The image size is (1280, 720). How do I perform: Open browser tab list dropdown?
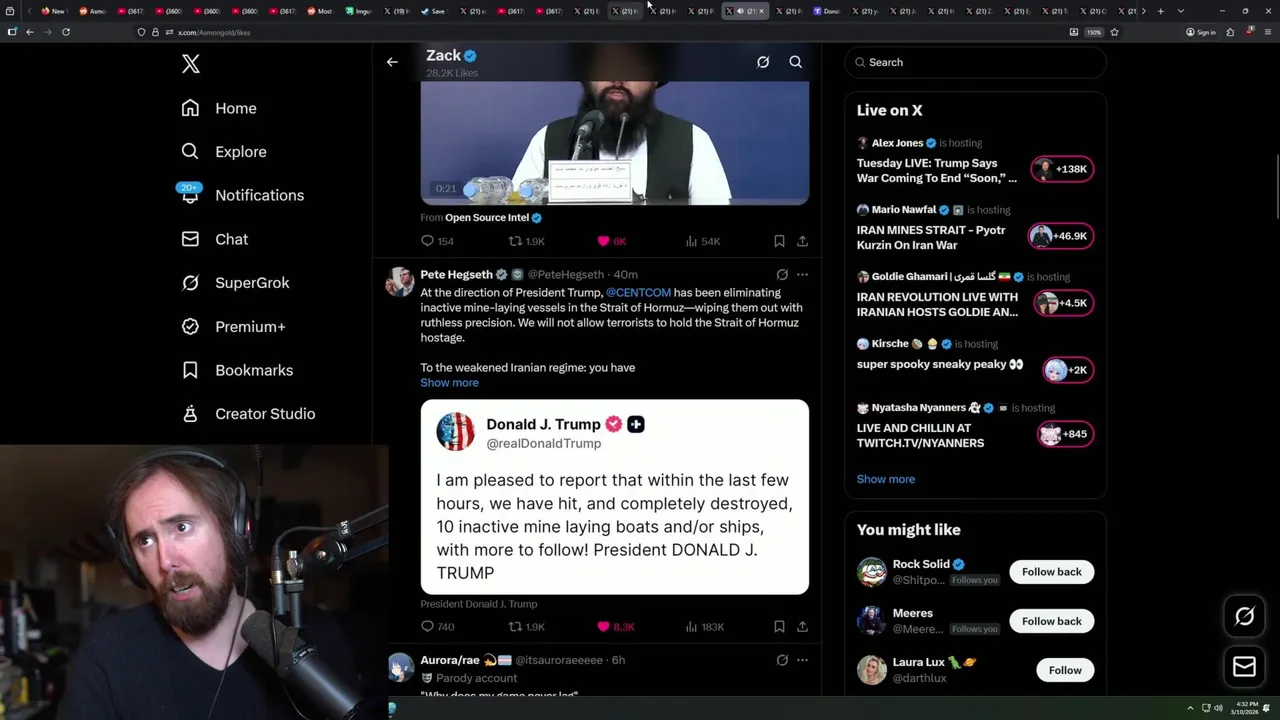1181,11
